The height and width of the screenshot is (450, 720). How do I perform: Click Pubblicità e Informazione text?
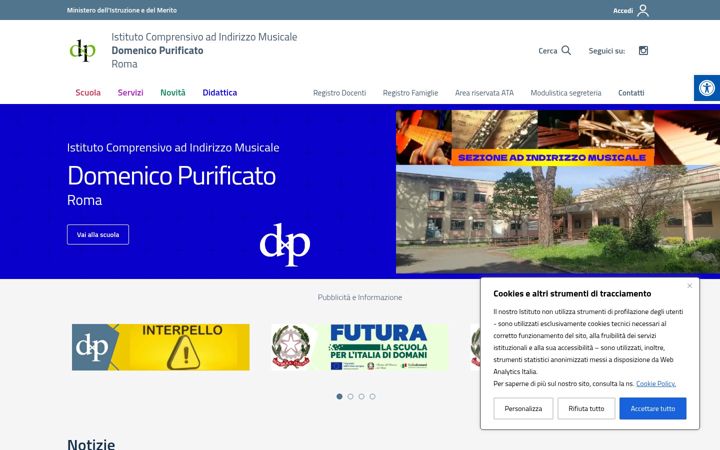coord(360,298)
